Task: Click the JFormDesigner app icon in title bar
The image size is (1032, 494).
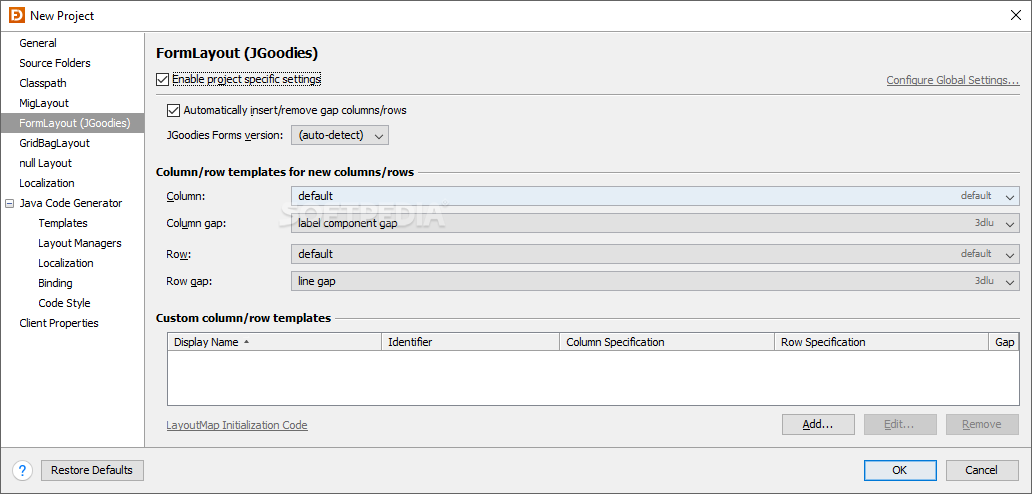Action: point(16,15)
